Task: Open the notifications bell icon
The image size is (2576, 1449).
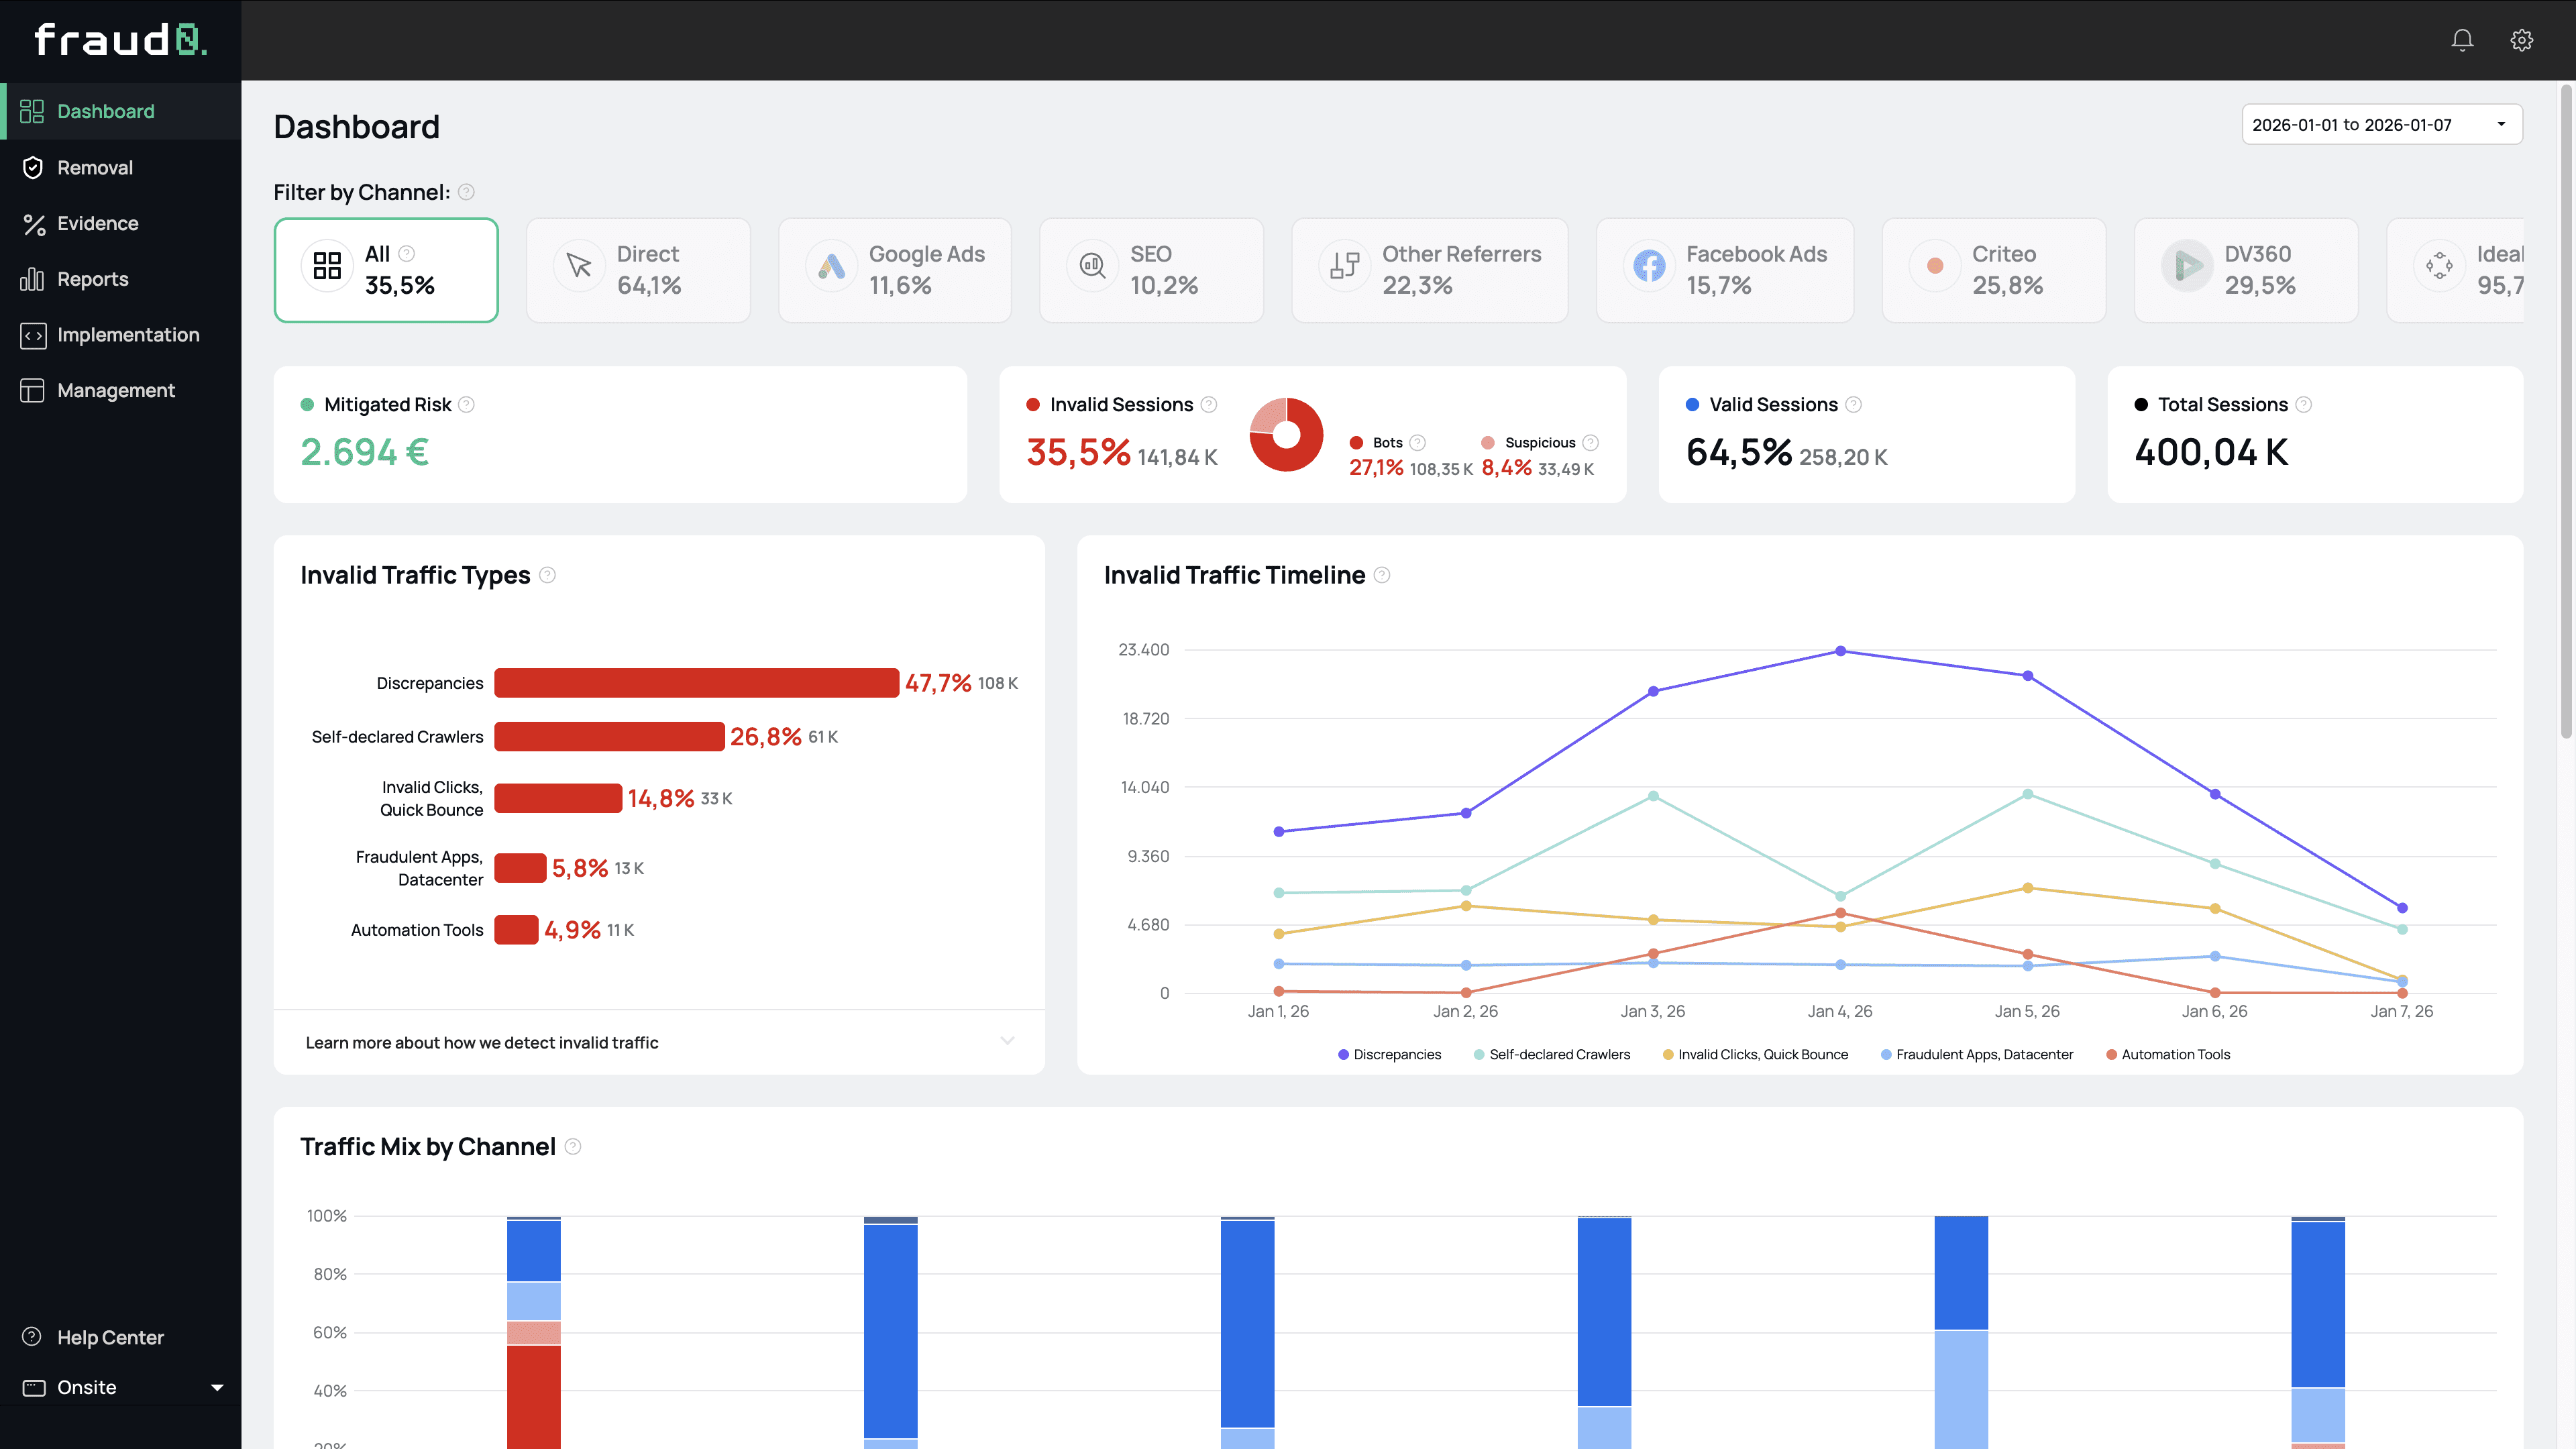Action: pos(2462,40)
